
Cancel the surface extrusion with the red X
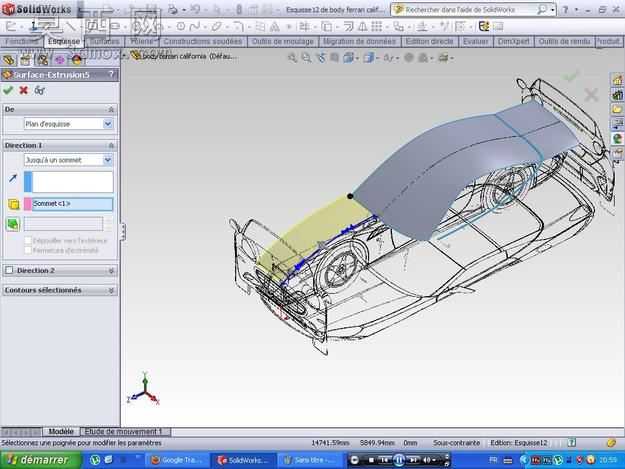[24, 90]
